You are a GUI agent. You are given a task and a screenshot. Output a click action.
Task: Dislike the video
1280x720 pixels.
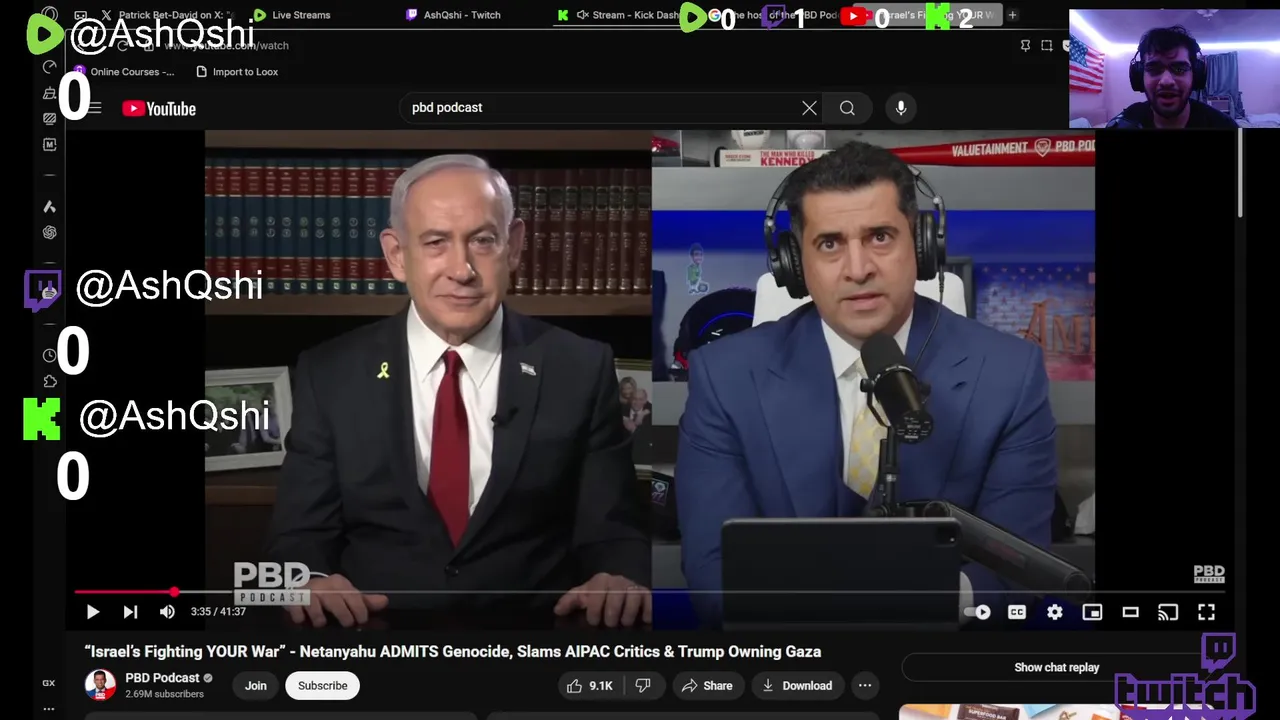(x=643, y=686)
